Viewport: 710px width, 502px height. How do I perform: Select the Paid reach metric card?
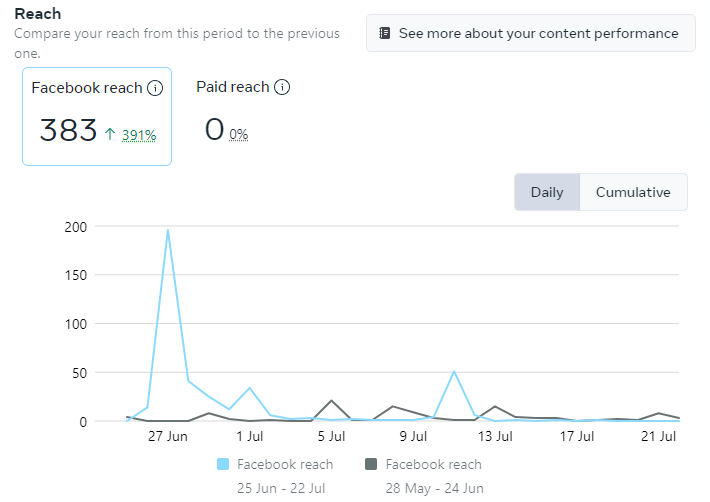[x=243, y=115]
